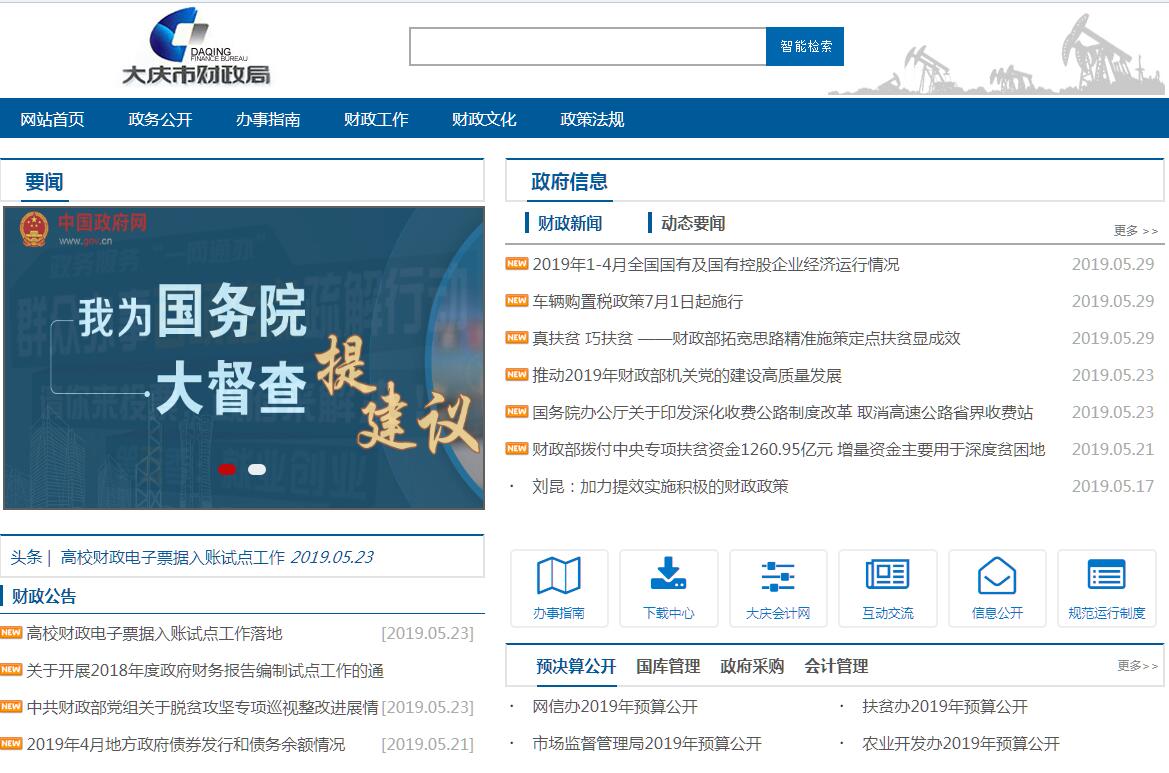Open the 下载中心 download icon
The image size is (1169, 773).
tap(668, 577)
